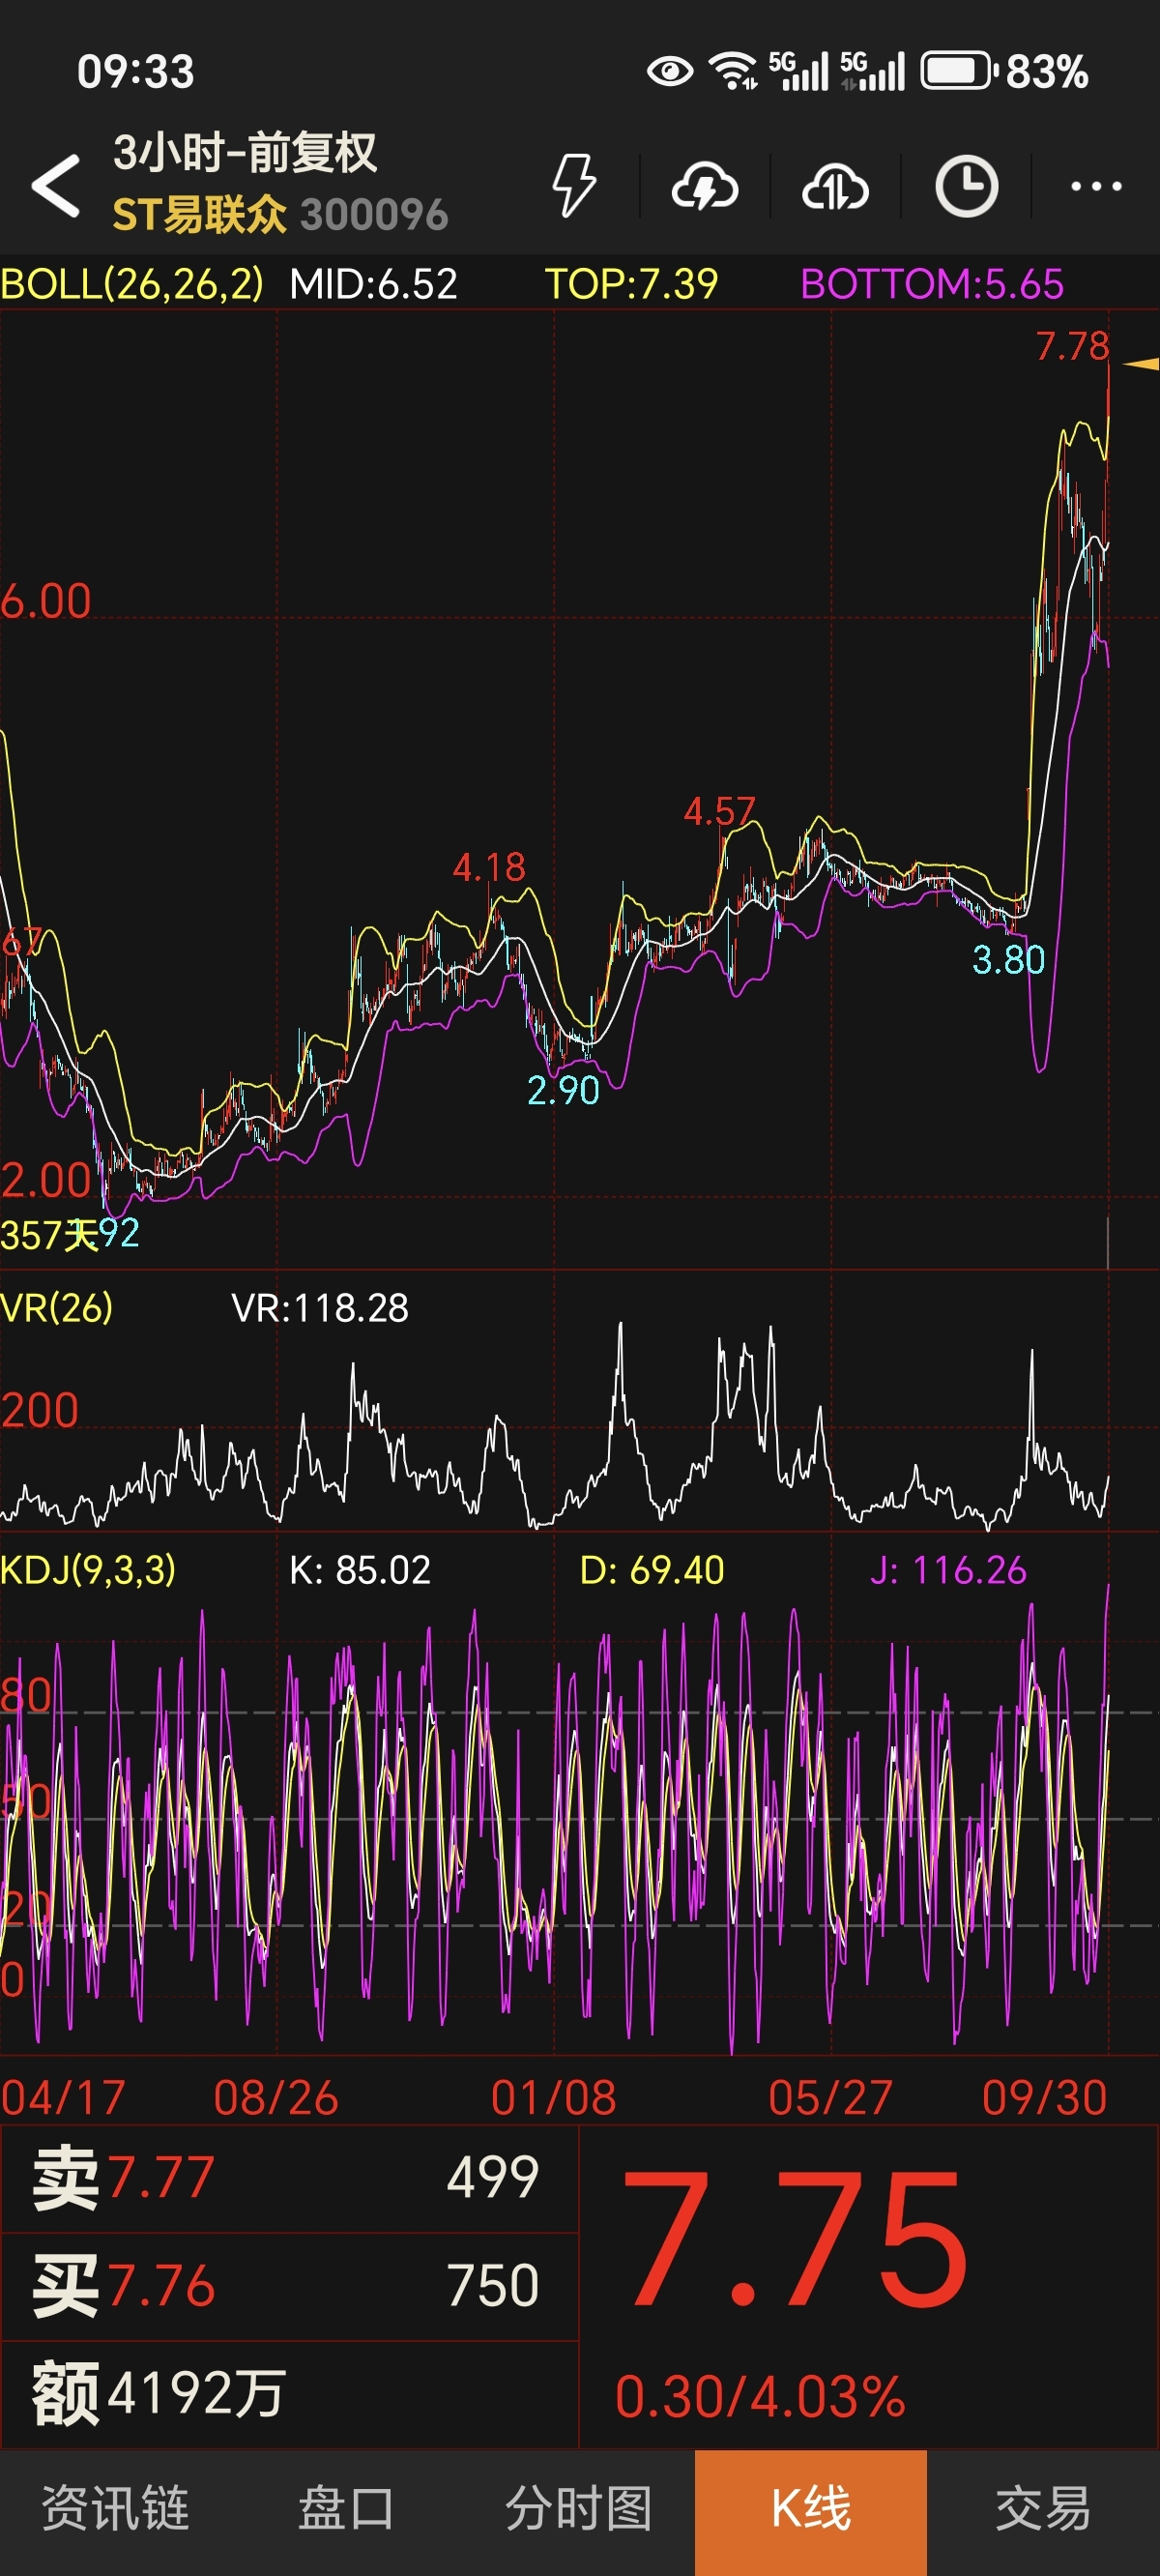Change the VR(26) indicator label
Screen dimensions: 1160x2576
click(x=57, y=1307)
